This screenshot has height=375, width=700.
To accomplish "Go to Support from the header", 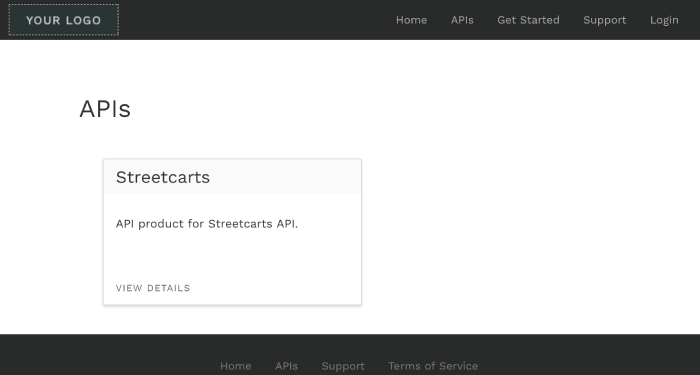I will (x=604, y=20).
